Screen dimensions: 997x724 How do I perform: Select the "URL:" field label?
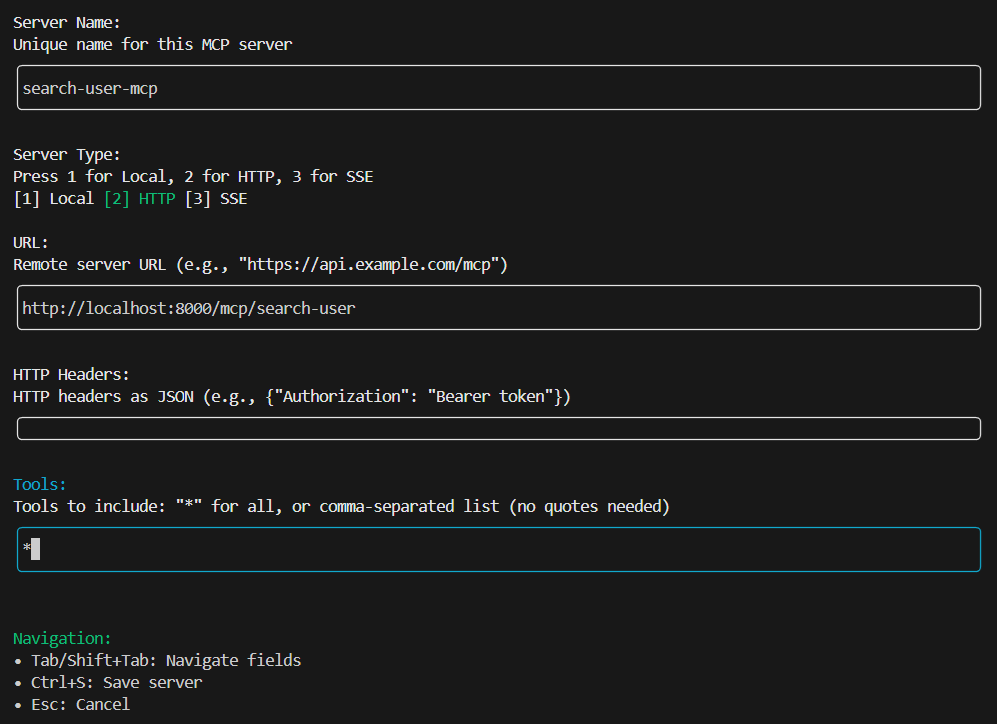(31, 242)
